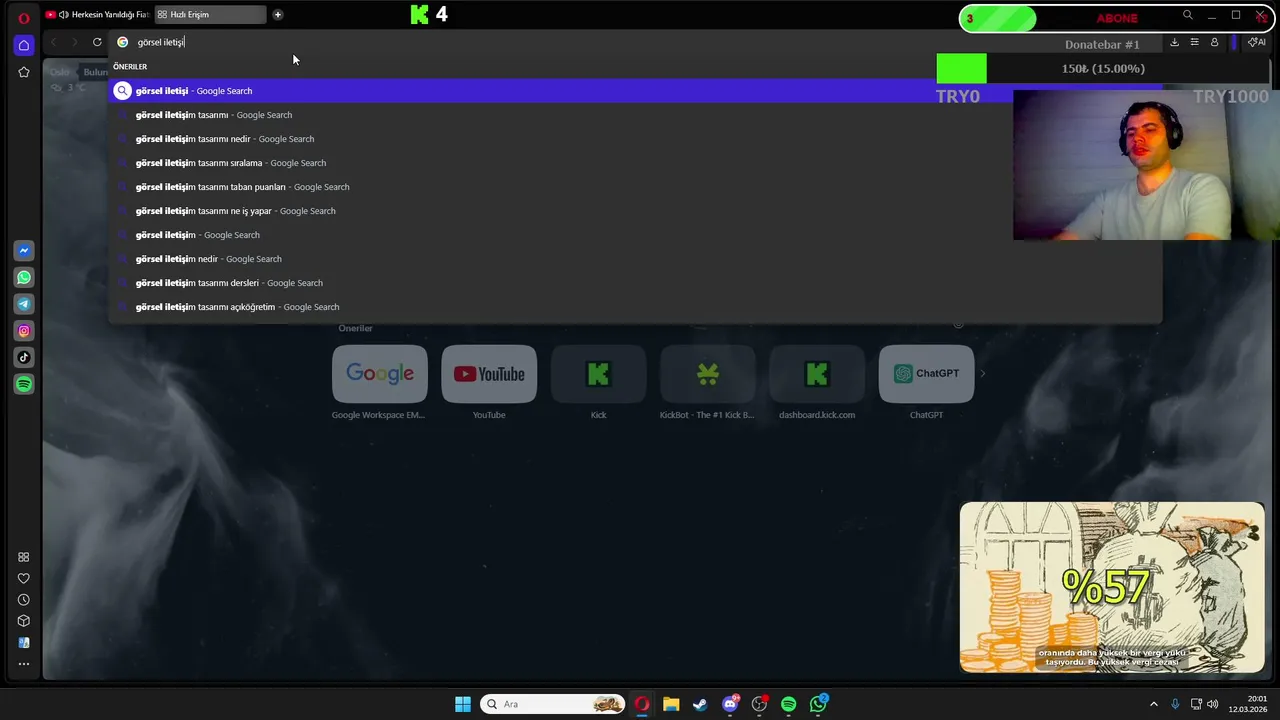Viewport: 1280px width, 720px height.
Task: Select the Hızlı Erişim tab
Action: pos(210,15)
